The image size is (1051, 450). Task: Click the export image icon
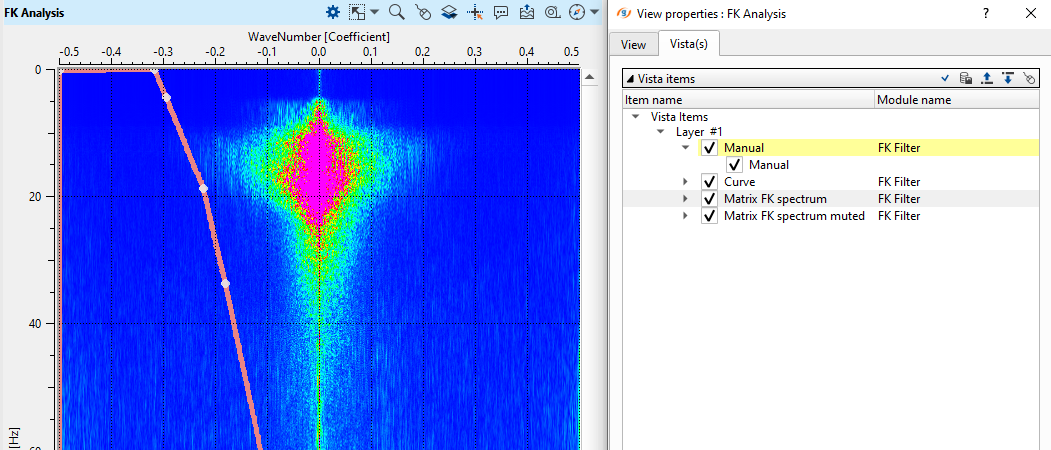tap(527, 13)
